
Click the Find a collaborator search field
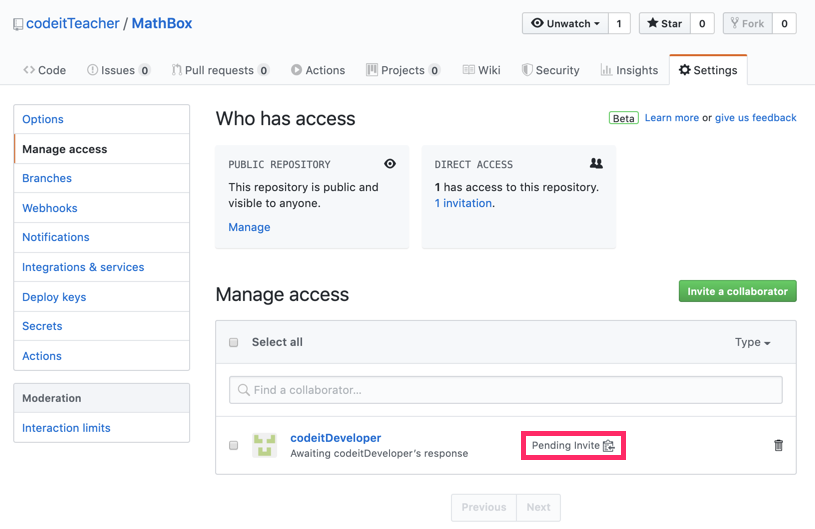pos(506,390)
